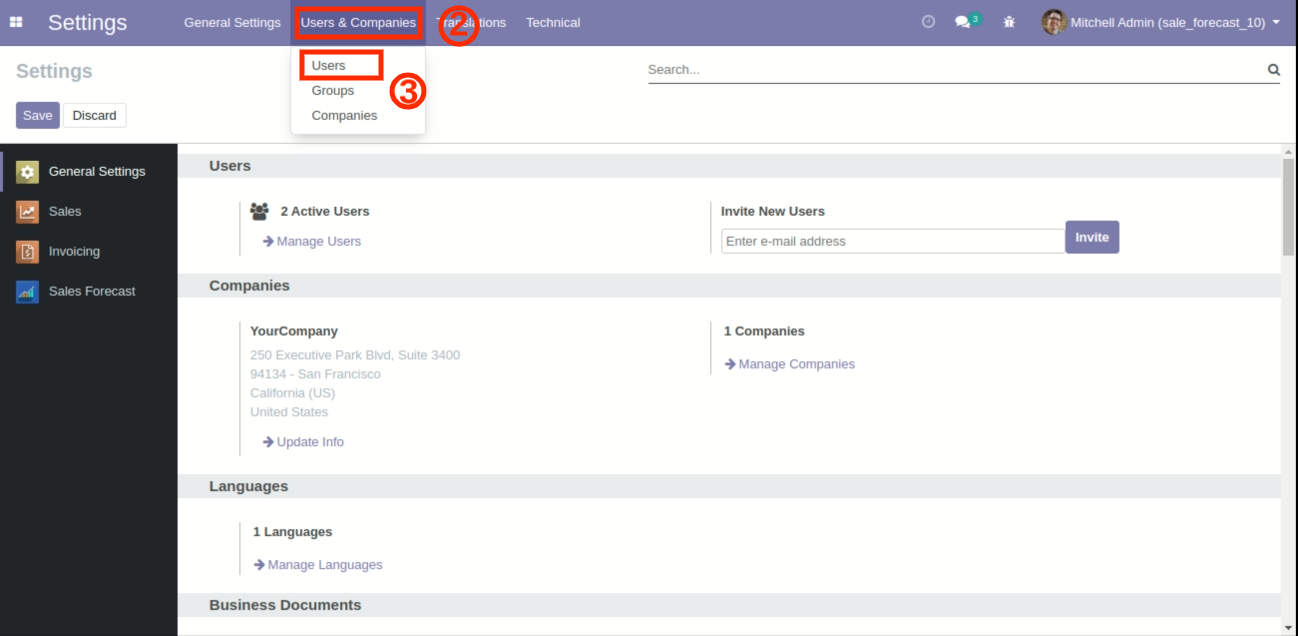
Task: Follow the Manage Users link
Action: pos(312,241)
